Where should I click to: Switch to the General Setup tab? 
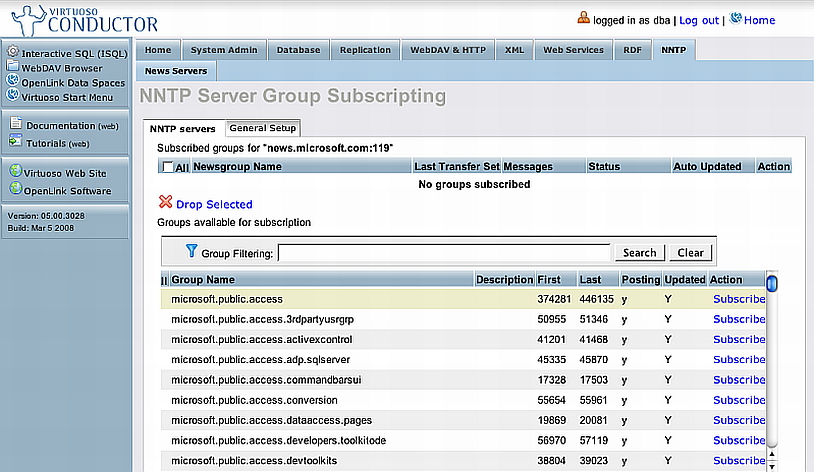(262, 128)
